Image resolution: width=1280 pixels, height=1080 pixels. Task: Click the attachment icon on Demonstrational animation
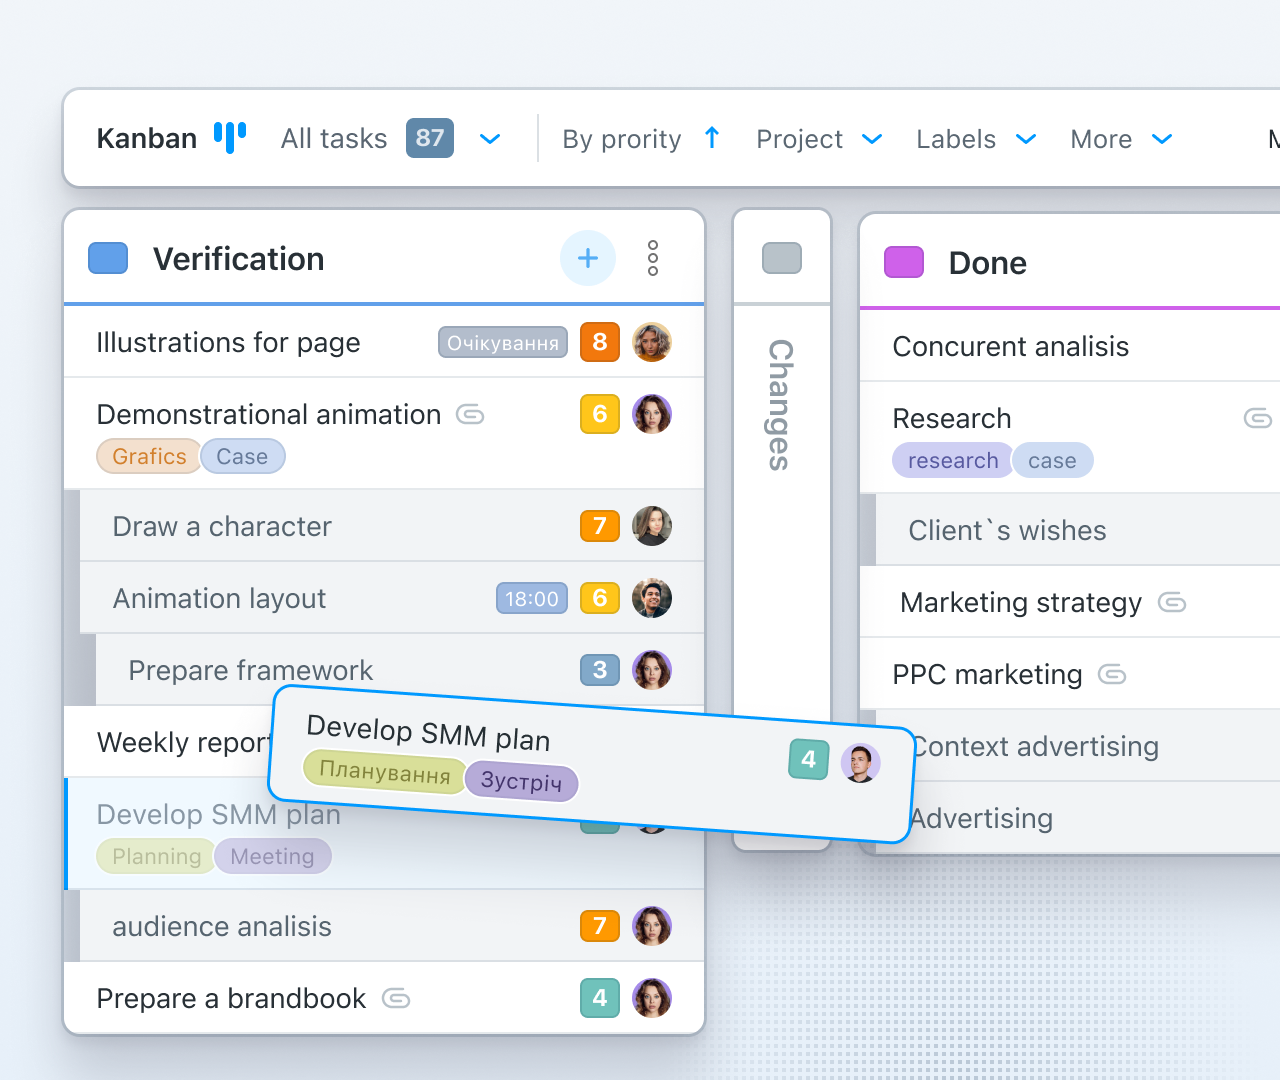(x=470, y=414)
